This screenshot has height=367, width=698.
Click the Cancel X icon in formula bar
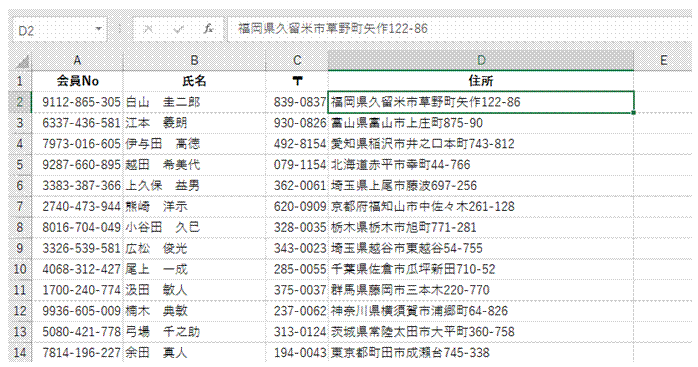point(148,29)
